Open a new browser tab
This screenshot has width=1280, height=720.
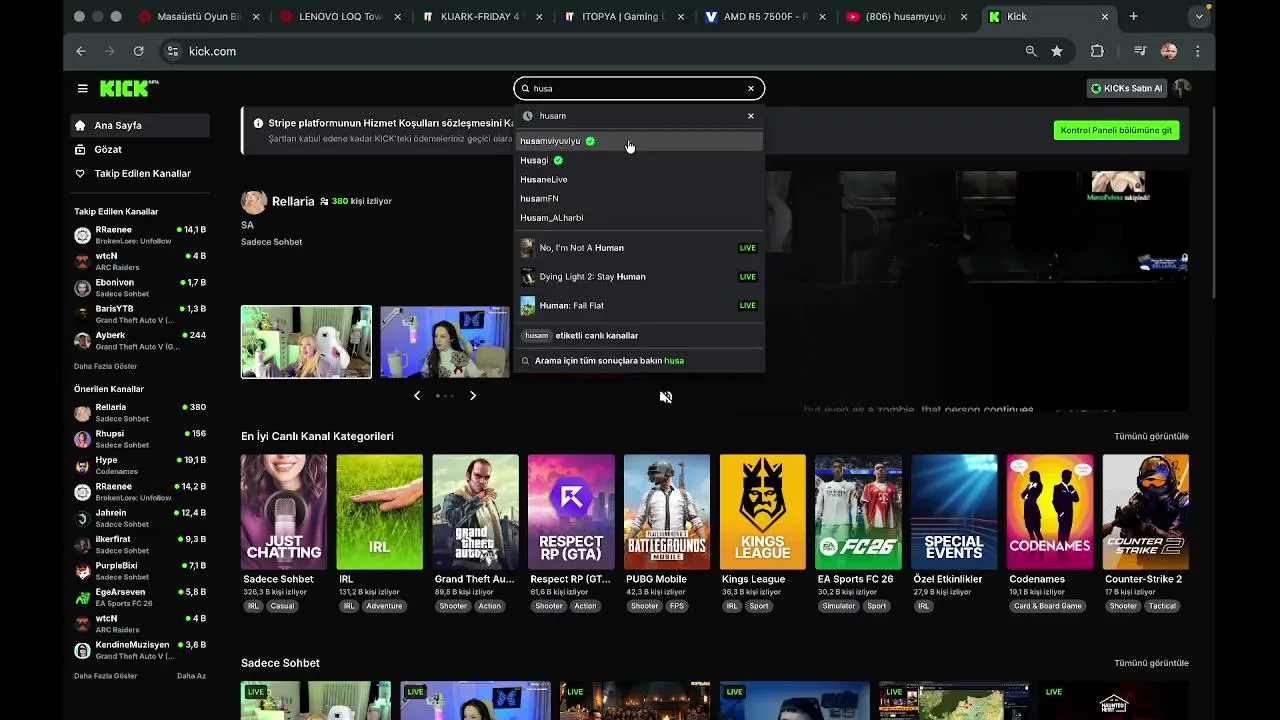point(1133,17)
